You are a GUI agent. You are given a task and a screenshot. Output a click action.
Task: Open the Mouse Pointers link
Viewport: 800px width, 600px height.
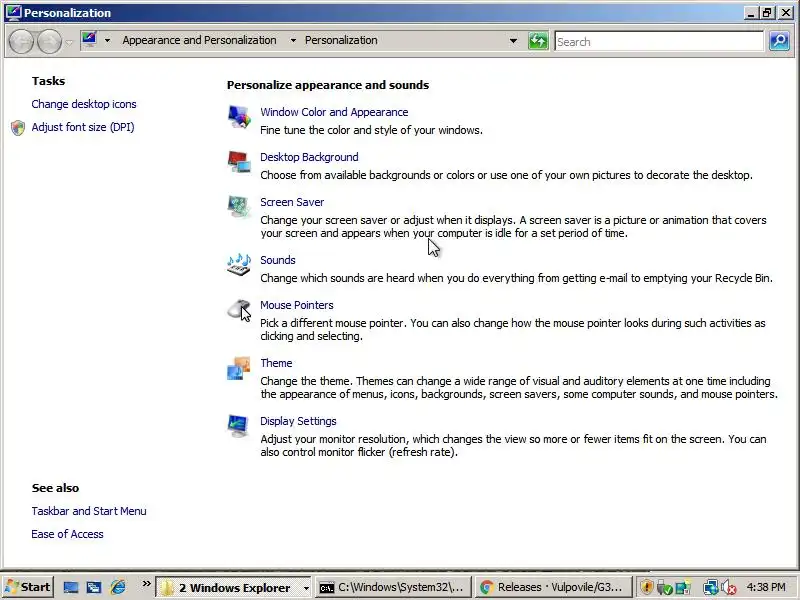[296, 305]
